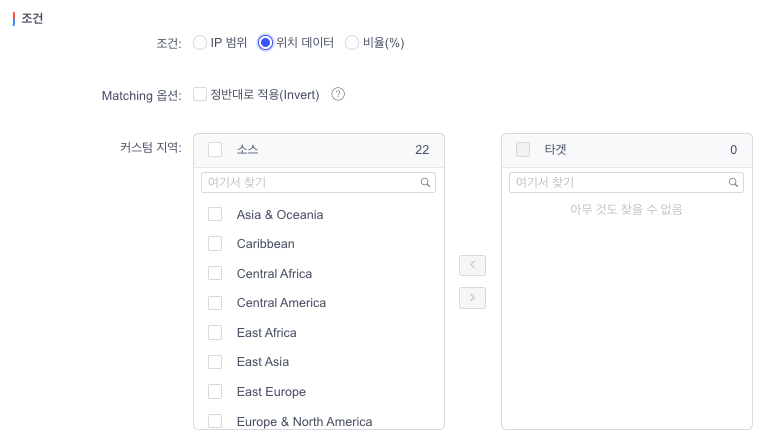Screen dimensions: 777x443
Task: Tick the East Africa checkbox
Action: click(x=215, y=332)
